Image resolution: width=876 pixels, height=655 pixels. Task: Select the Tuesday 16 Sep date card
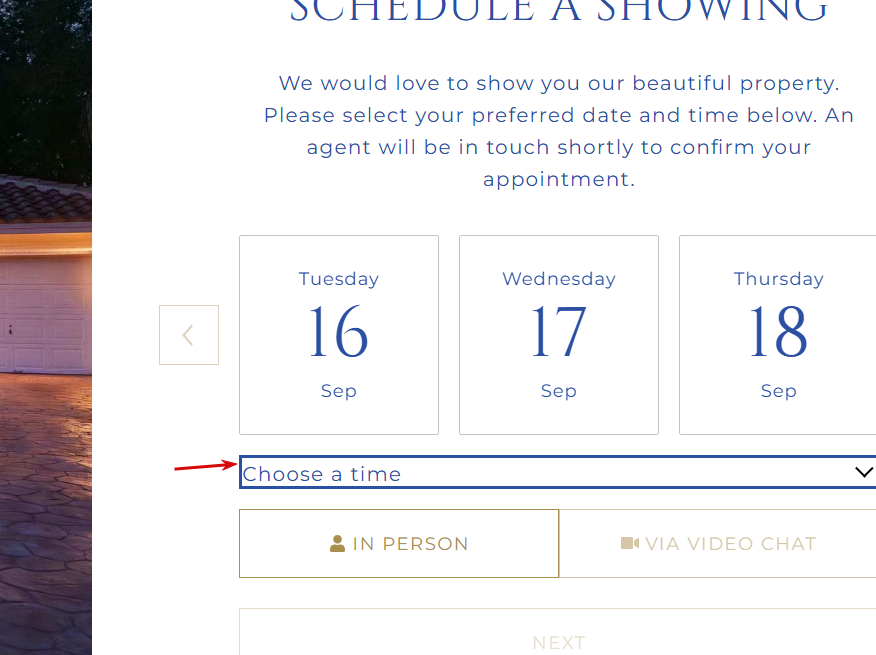pos(339,335)
